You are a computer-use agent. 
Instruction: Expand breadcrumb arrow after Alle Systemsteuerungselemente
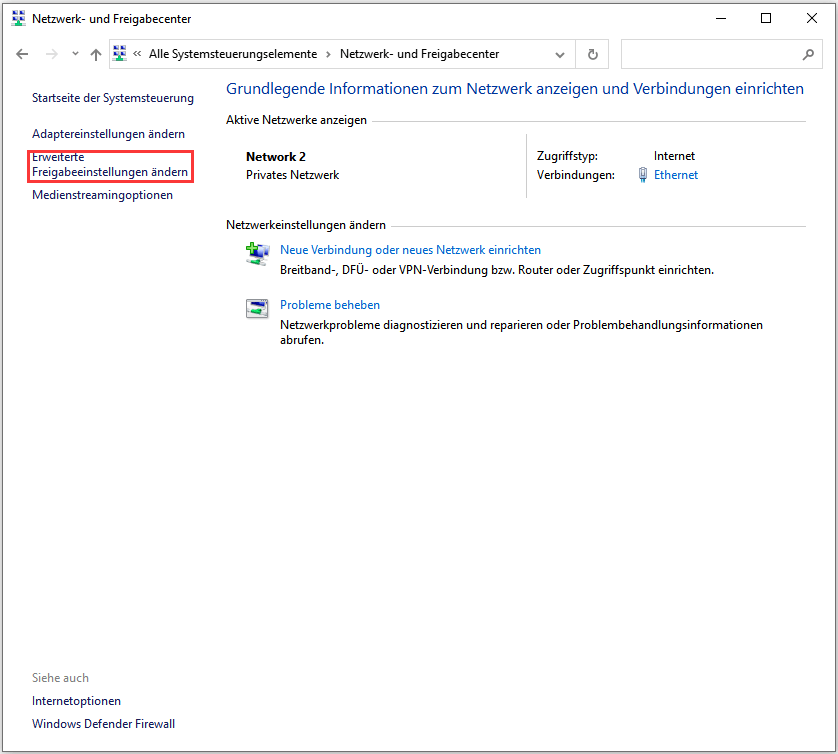click(329, 54)
